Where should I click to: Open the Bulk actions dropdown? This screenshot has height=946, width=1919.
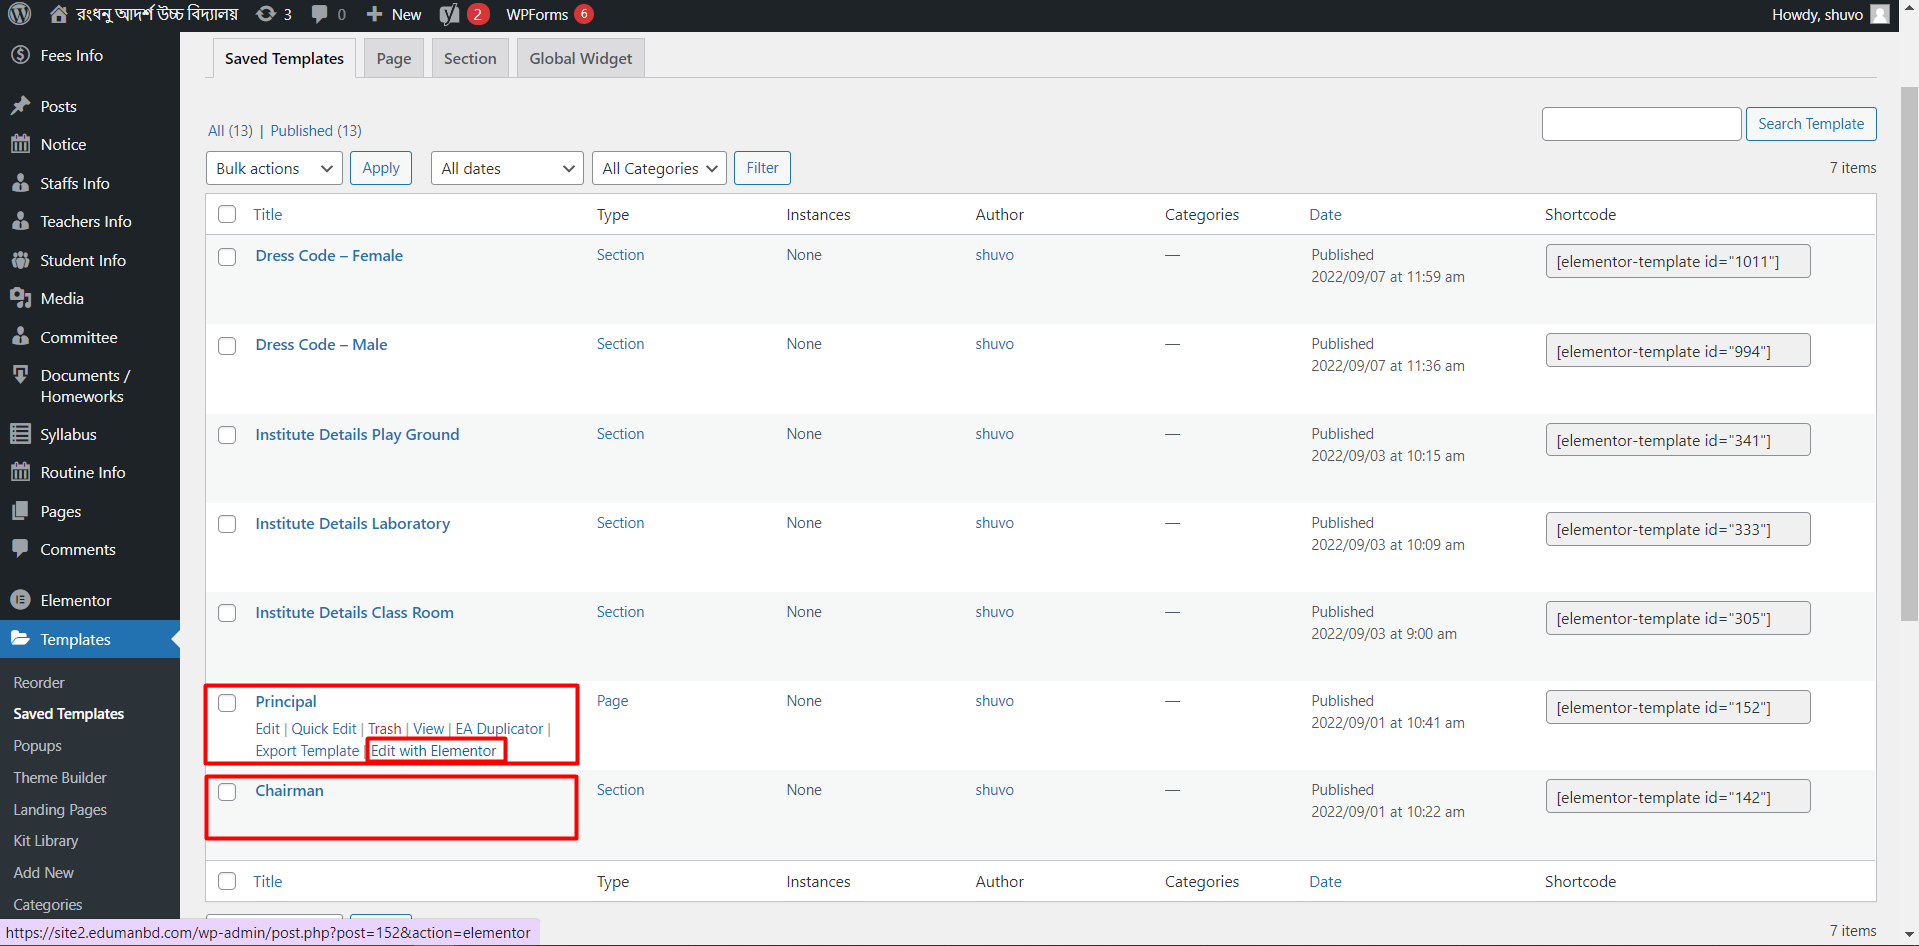[274, 168]
